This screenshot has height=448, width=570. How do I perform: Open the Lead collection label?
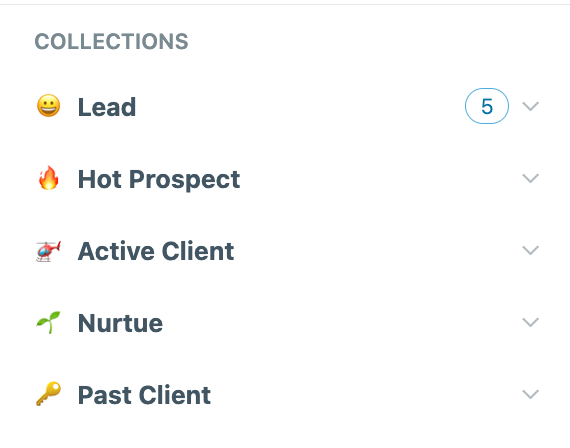(x=107, y=107)
